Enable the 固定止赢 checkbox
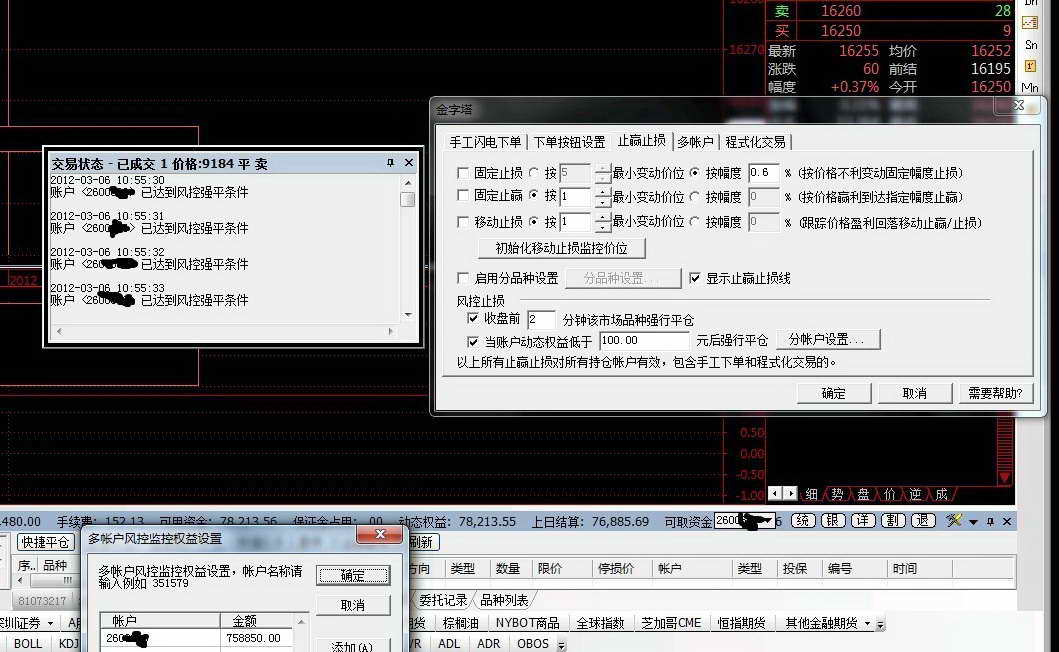 (463, 196)
